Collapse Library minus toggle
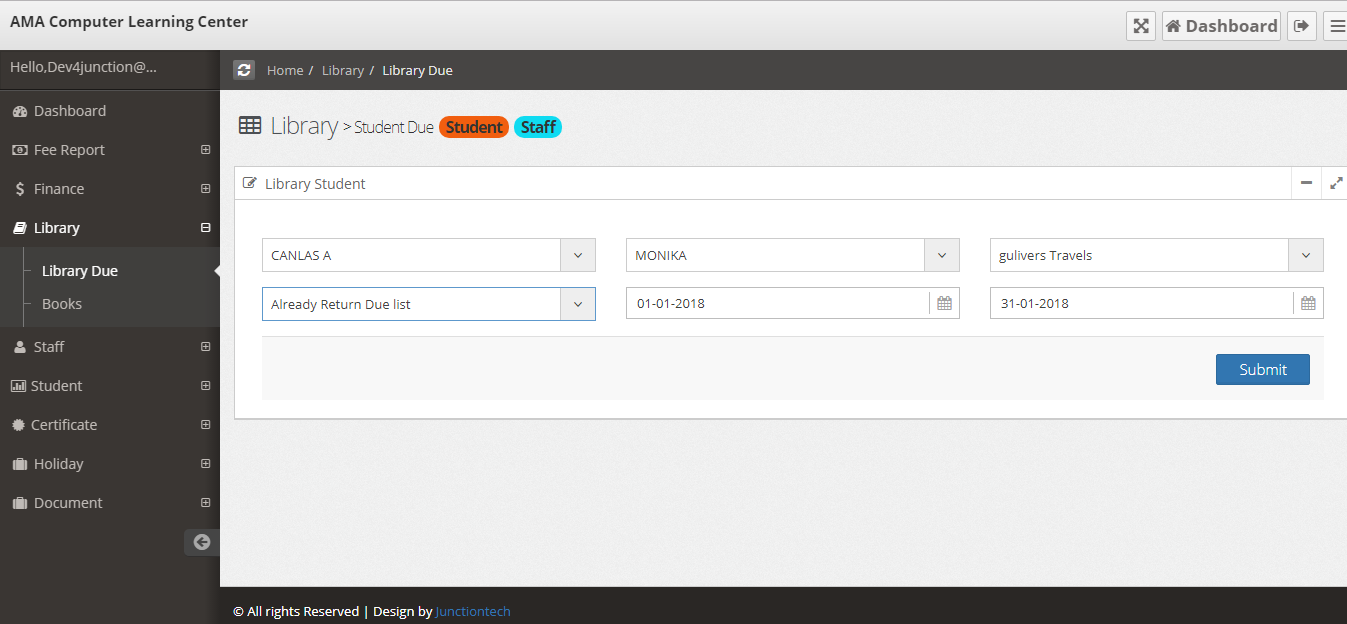The width and height of the screenshot is (1347, 624). [205, 228]
